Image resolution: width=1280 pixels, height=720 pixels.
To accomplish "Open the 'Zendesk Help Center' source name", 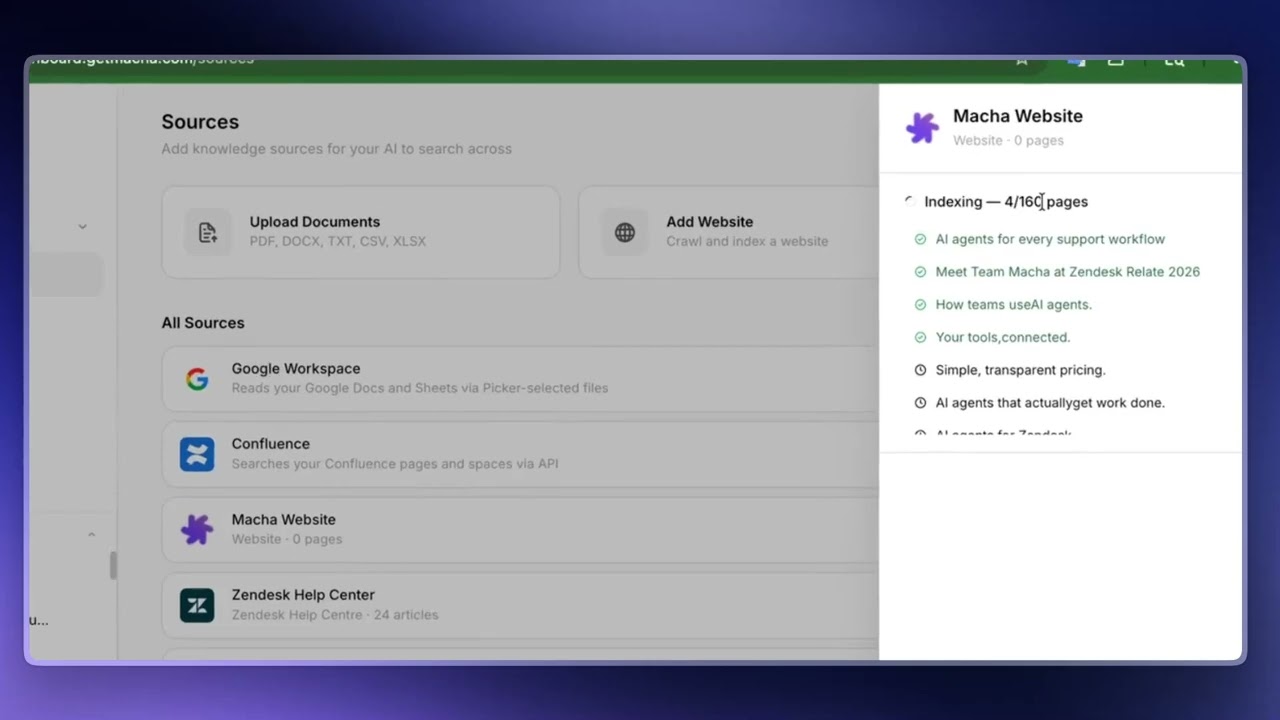I will (x=303, y=595).
